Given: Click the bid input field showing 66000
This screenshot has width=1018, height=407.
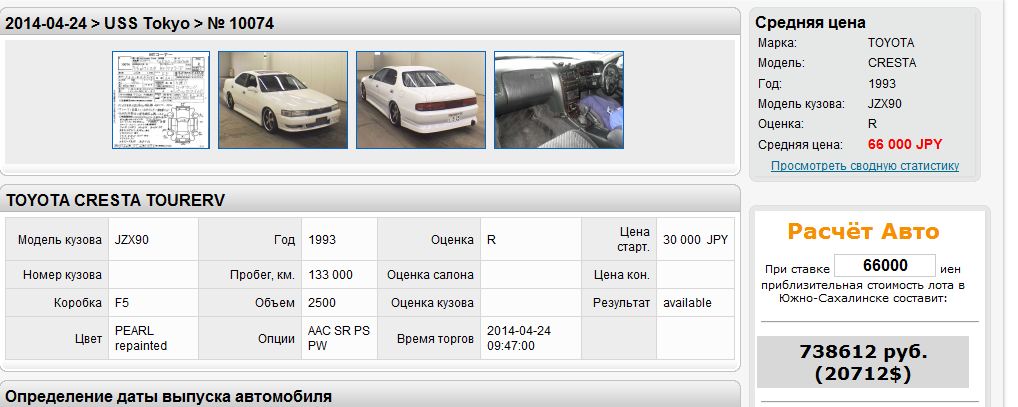Looking at the screenshot, I should click(x=884, y=266).
